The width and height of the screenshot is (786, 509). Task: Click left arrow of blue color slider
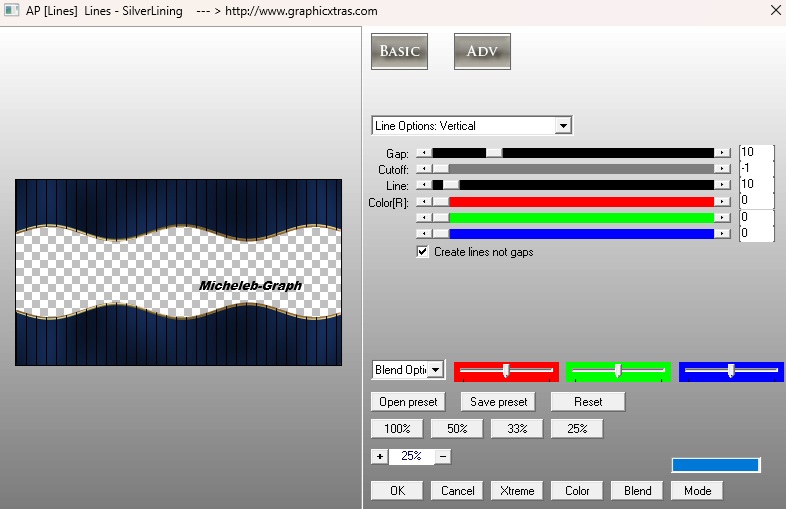point(424,234)
